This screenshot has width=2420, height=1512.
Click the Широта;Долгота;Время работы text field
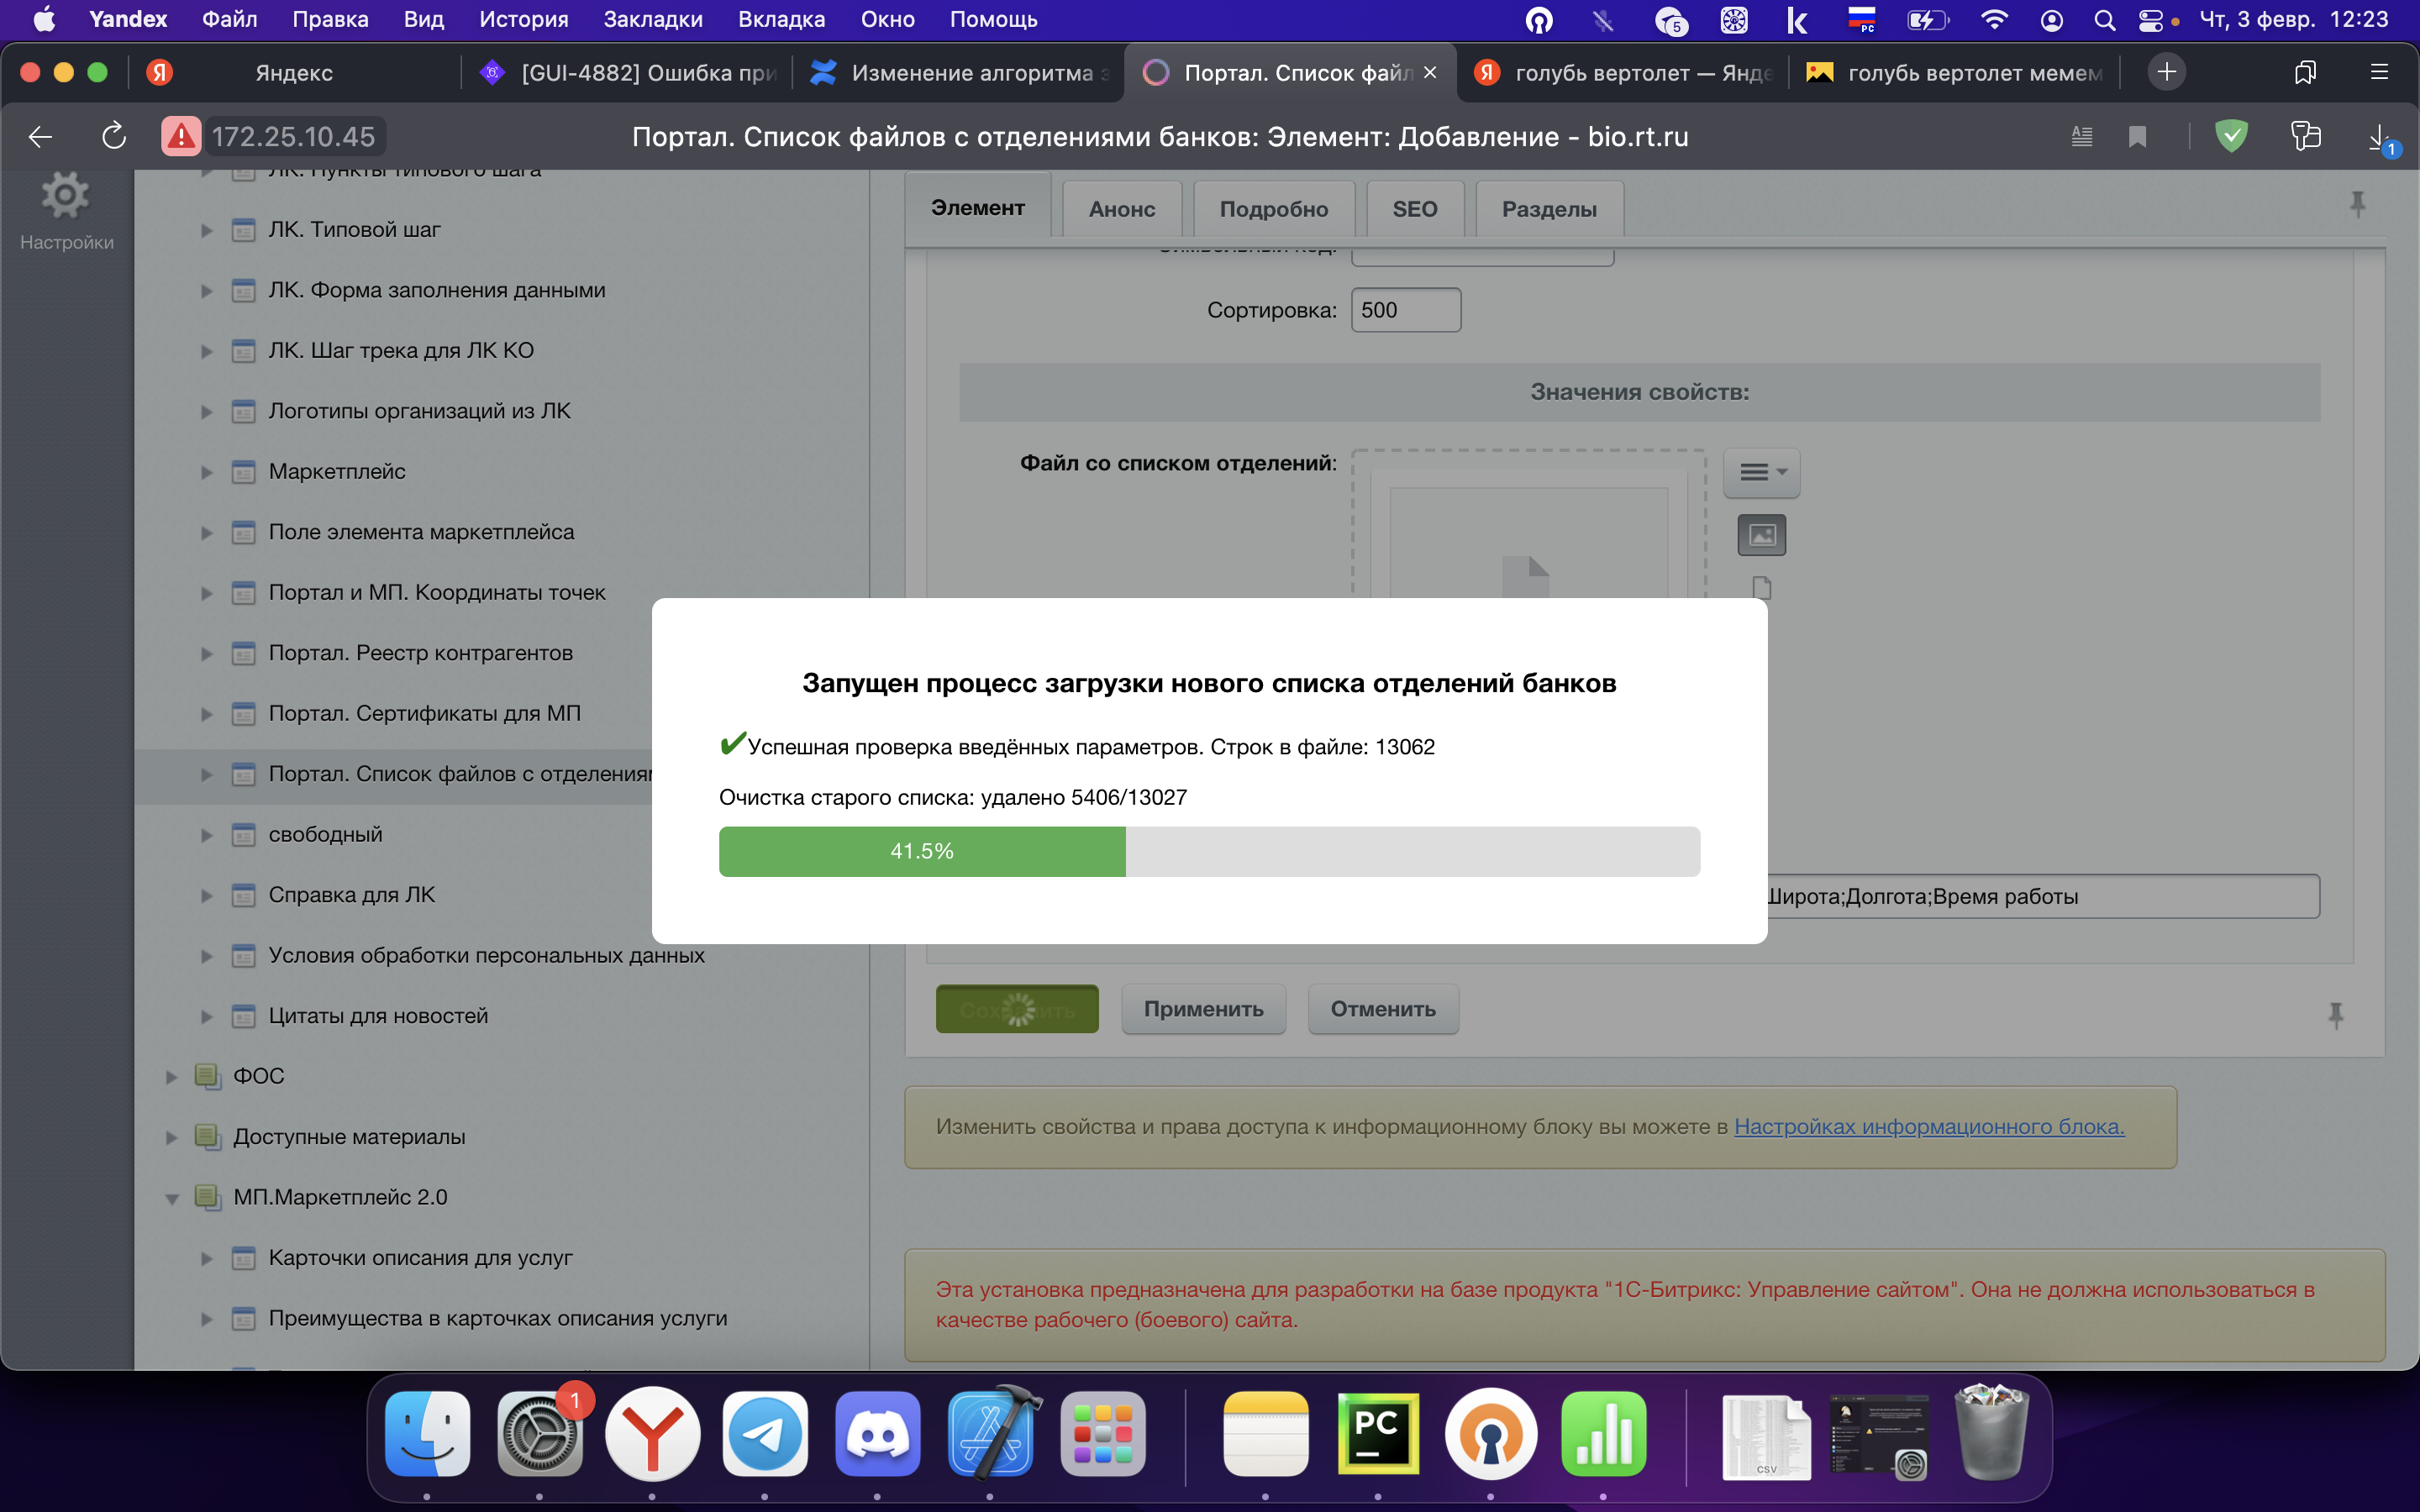click(2042, 897)
